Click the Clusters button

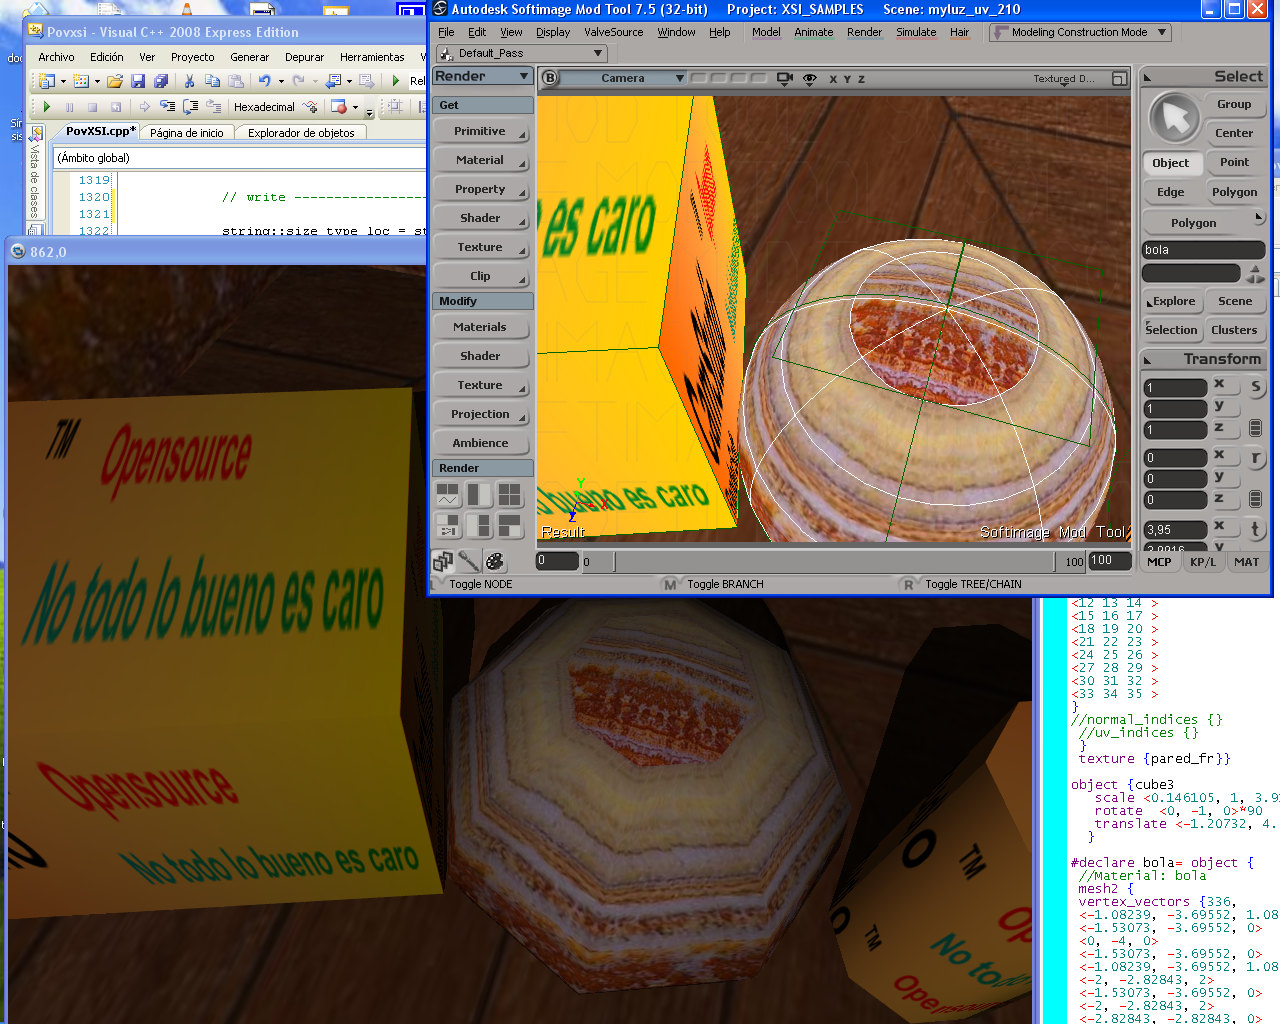click(1235, 330)
